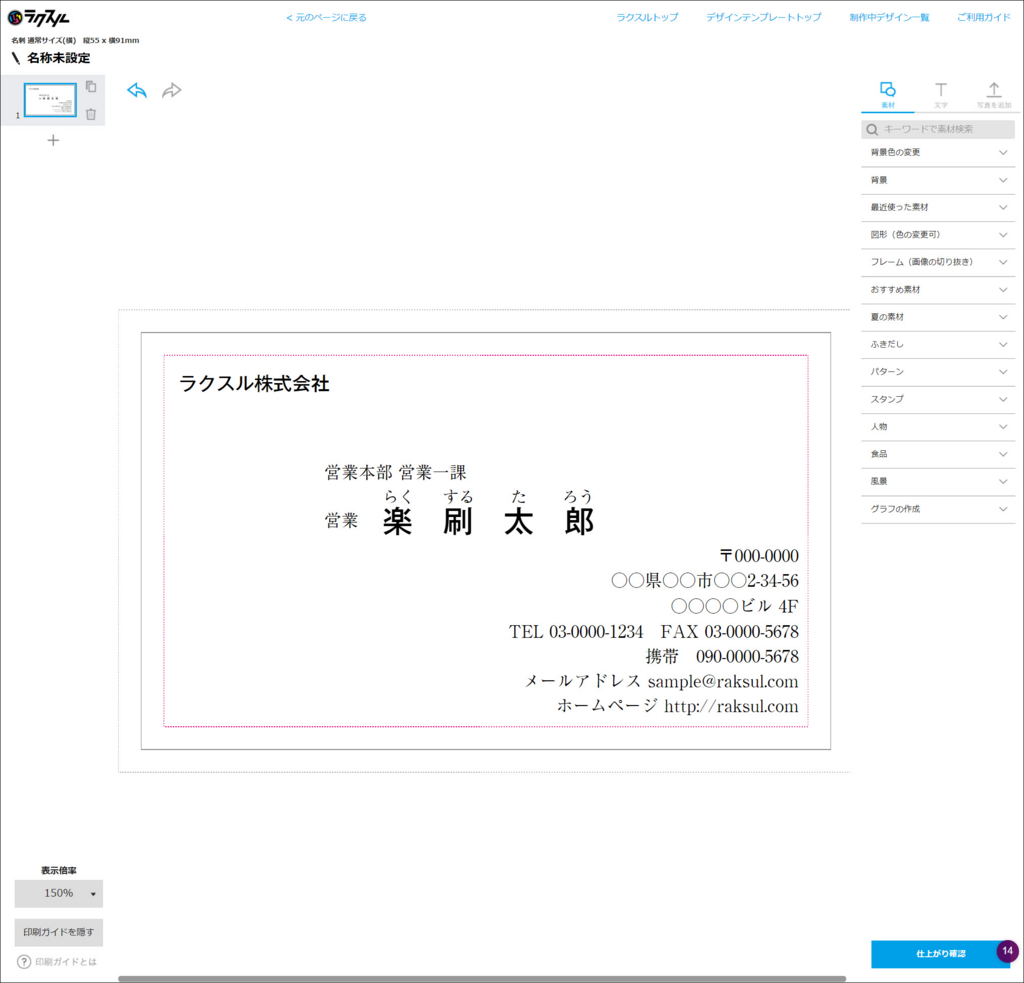Screen dimensions: 1024x983
Task: Select 携帯 090-0000-5678 text line
Action: pyautogui.click(x=722, y=656)
